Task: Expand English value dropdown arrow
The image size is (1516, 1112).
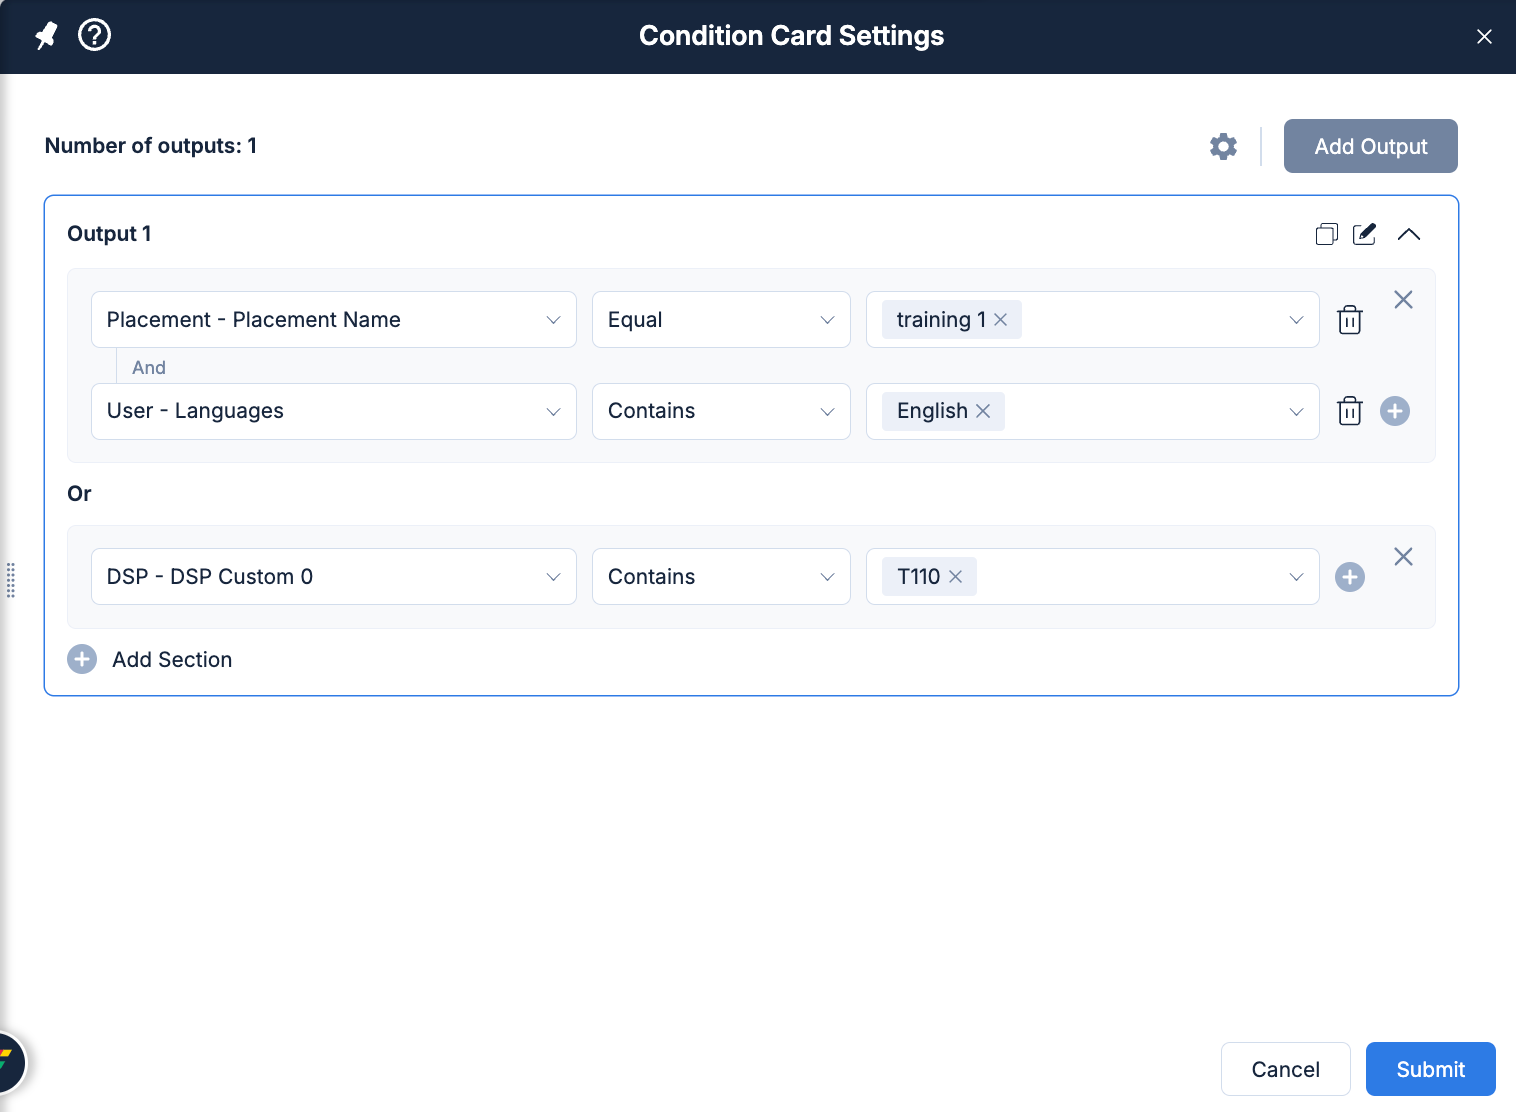Action: [1296, 411]
